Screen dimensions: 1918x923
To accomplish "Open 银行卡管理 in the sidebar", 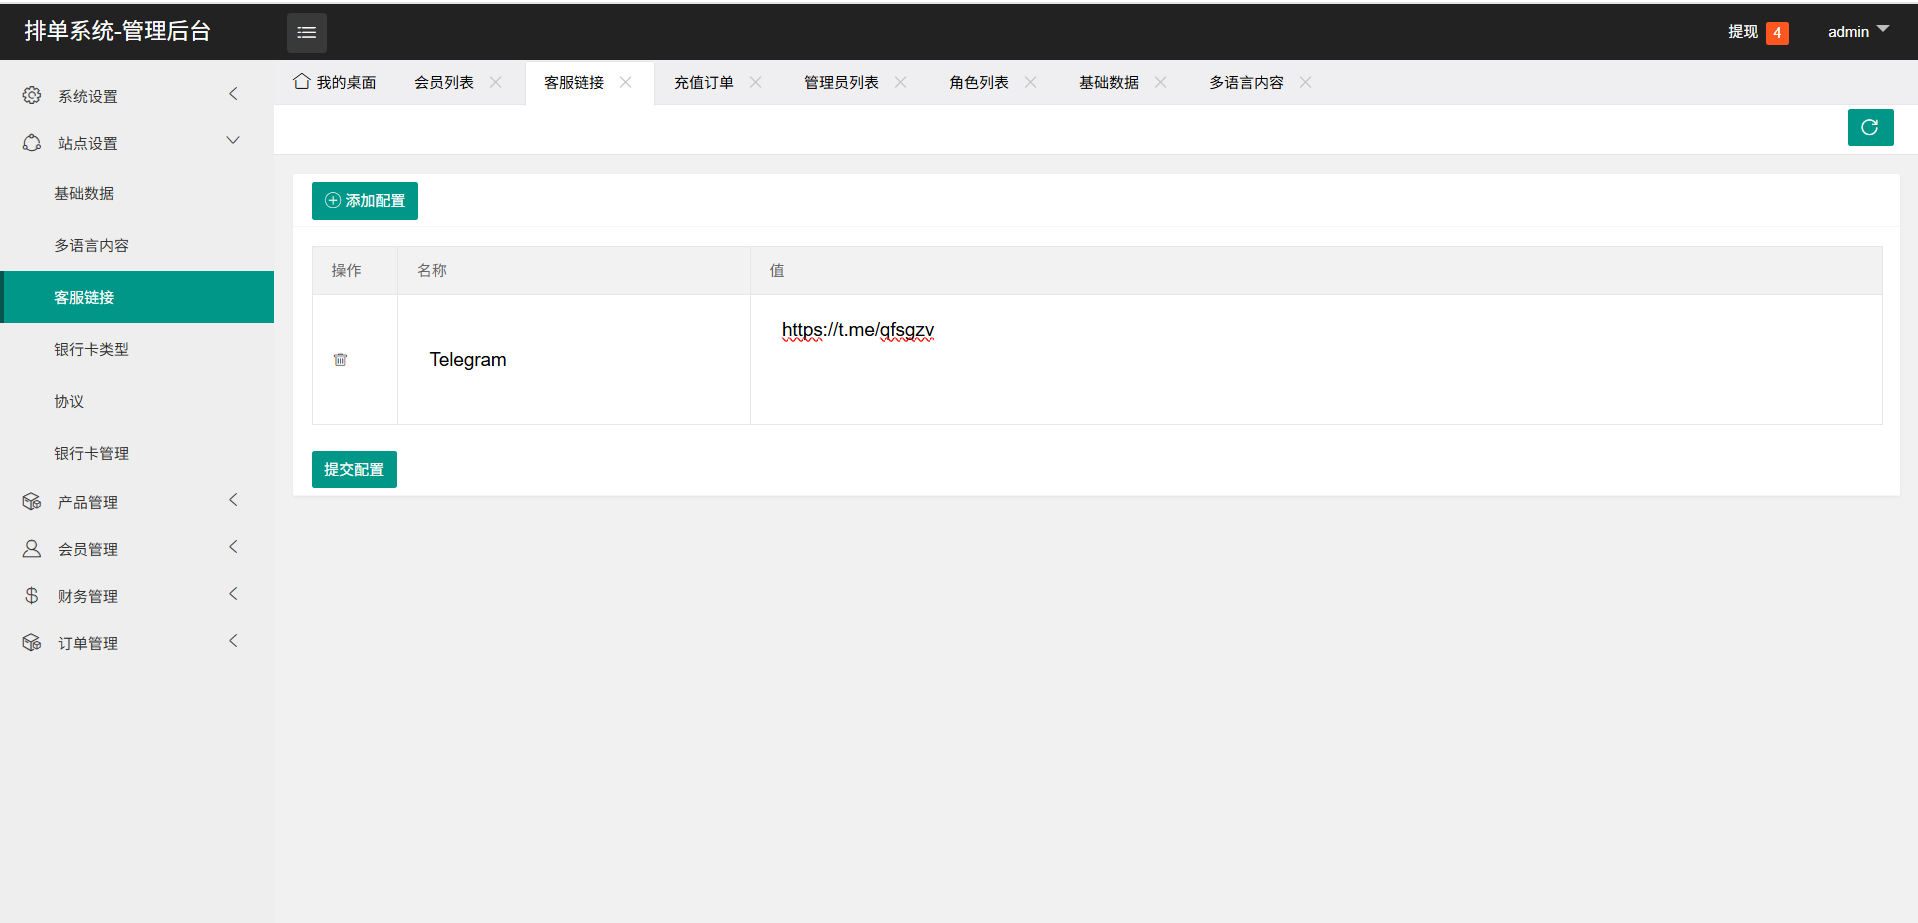I will pos(137,453).
